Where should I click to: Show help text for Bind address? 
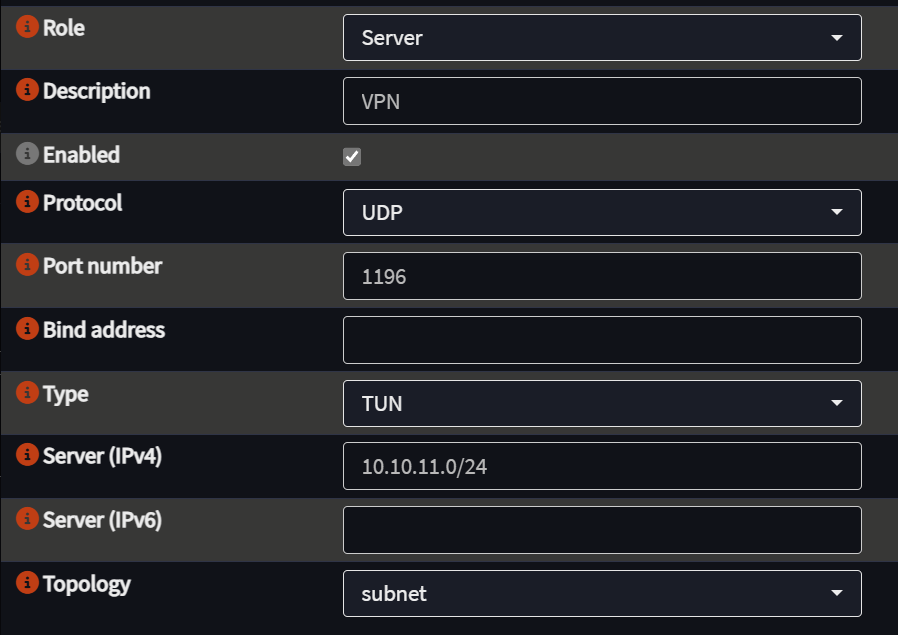coord(27,329)
